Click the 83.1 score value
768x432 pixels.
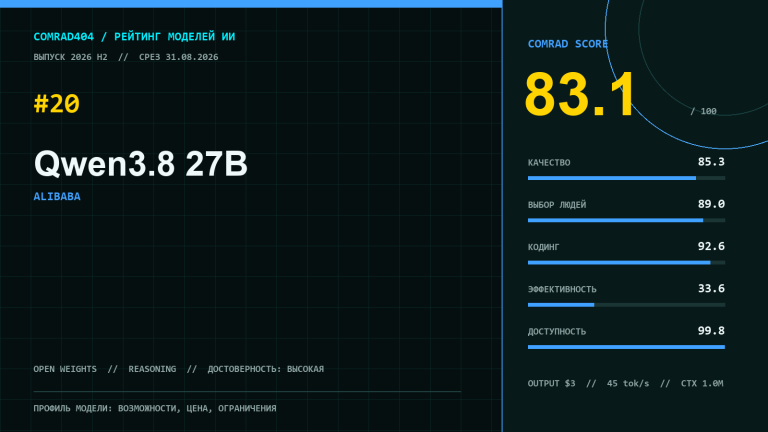coord(579,95)
